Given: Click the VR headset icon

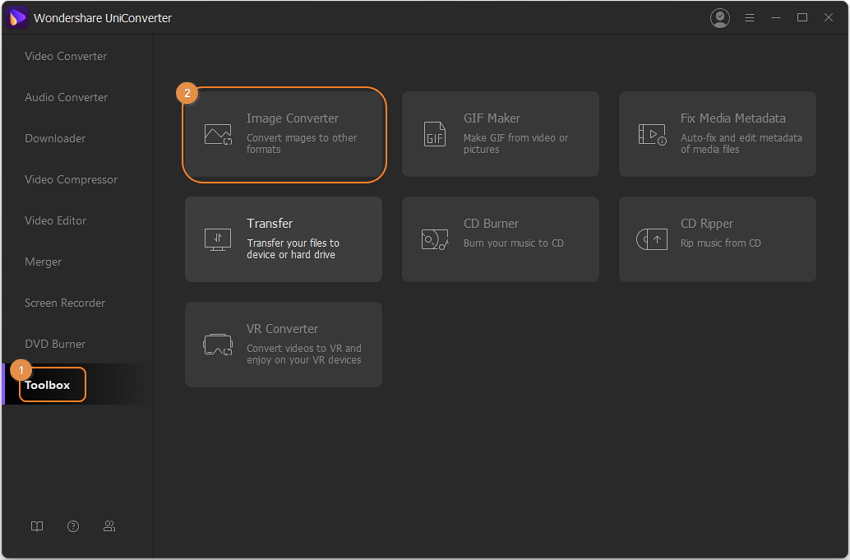Looking at the screenshot, I should click(218, 344).
